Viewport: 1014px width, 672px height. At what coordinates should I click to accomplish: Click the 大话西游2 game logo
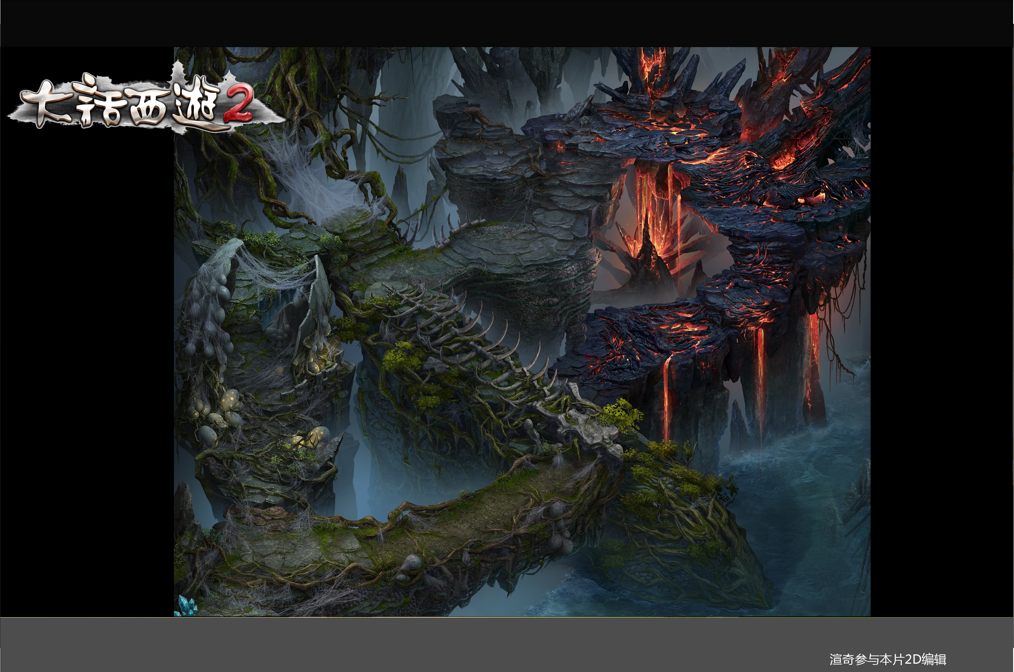click(x=140, y=102)
